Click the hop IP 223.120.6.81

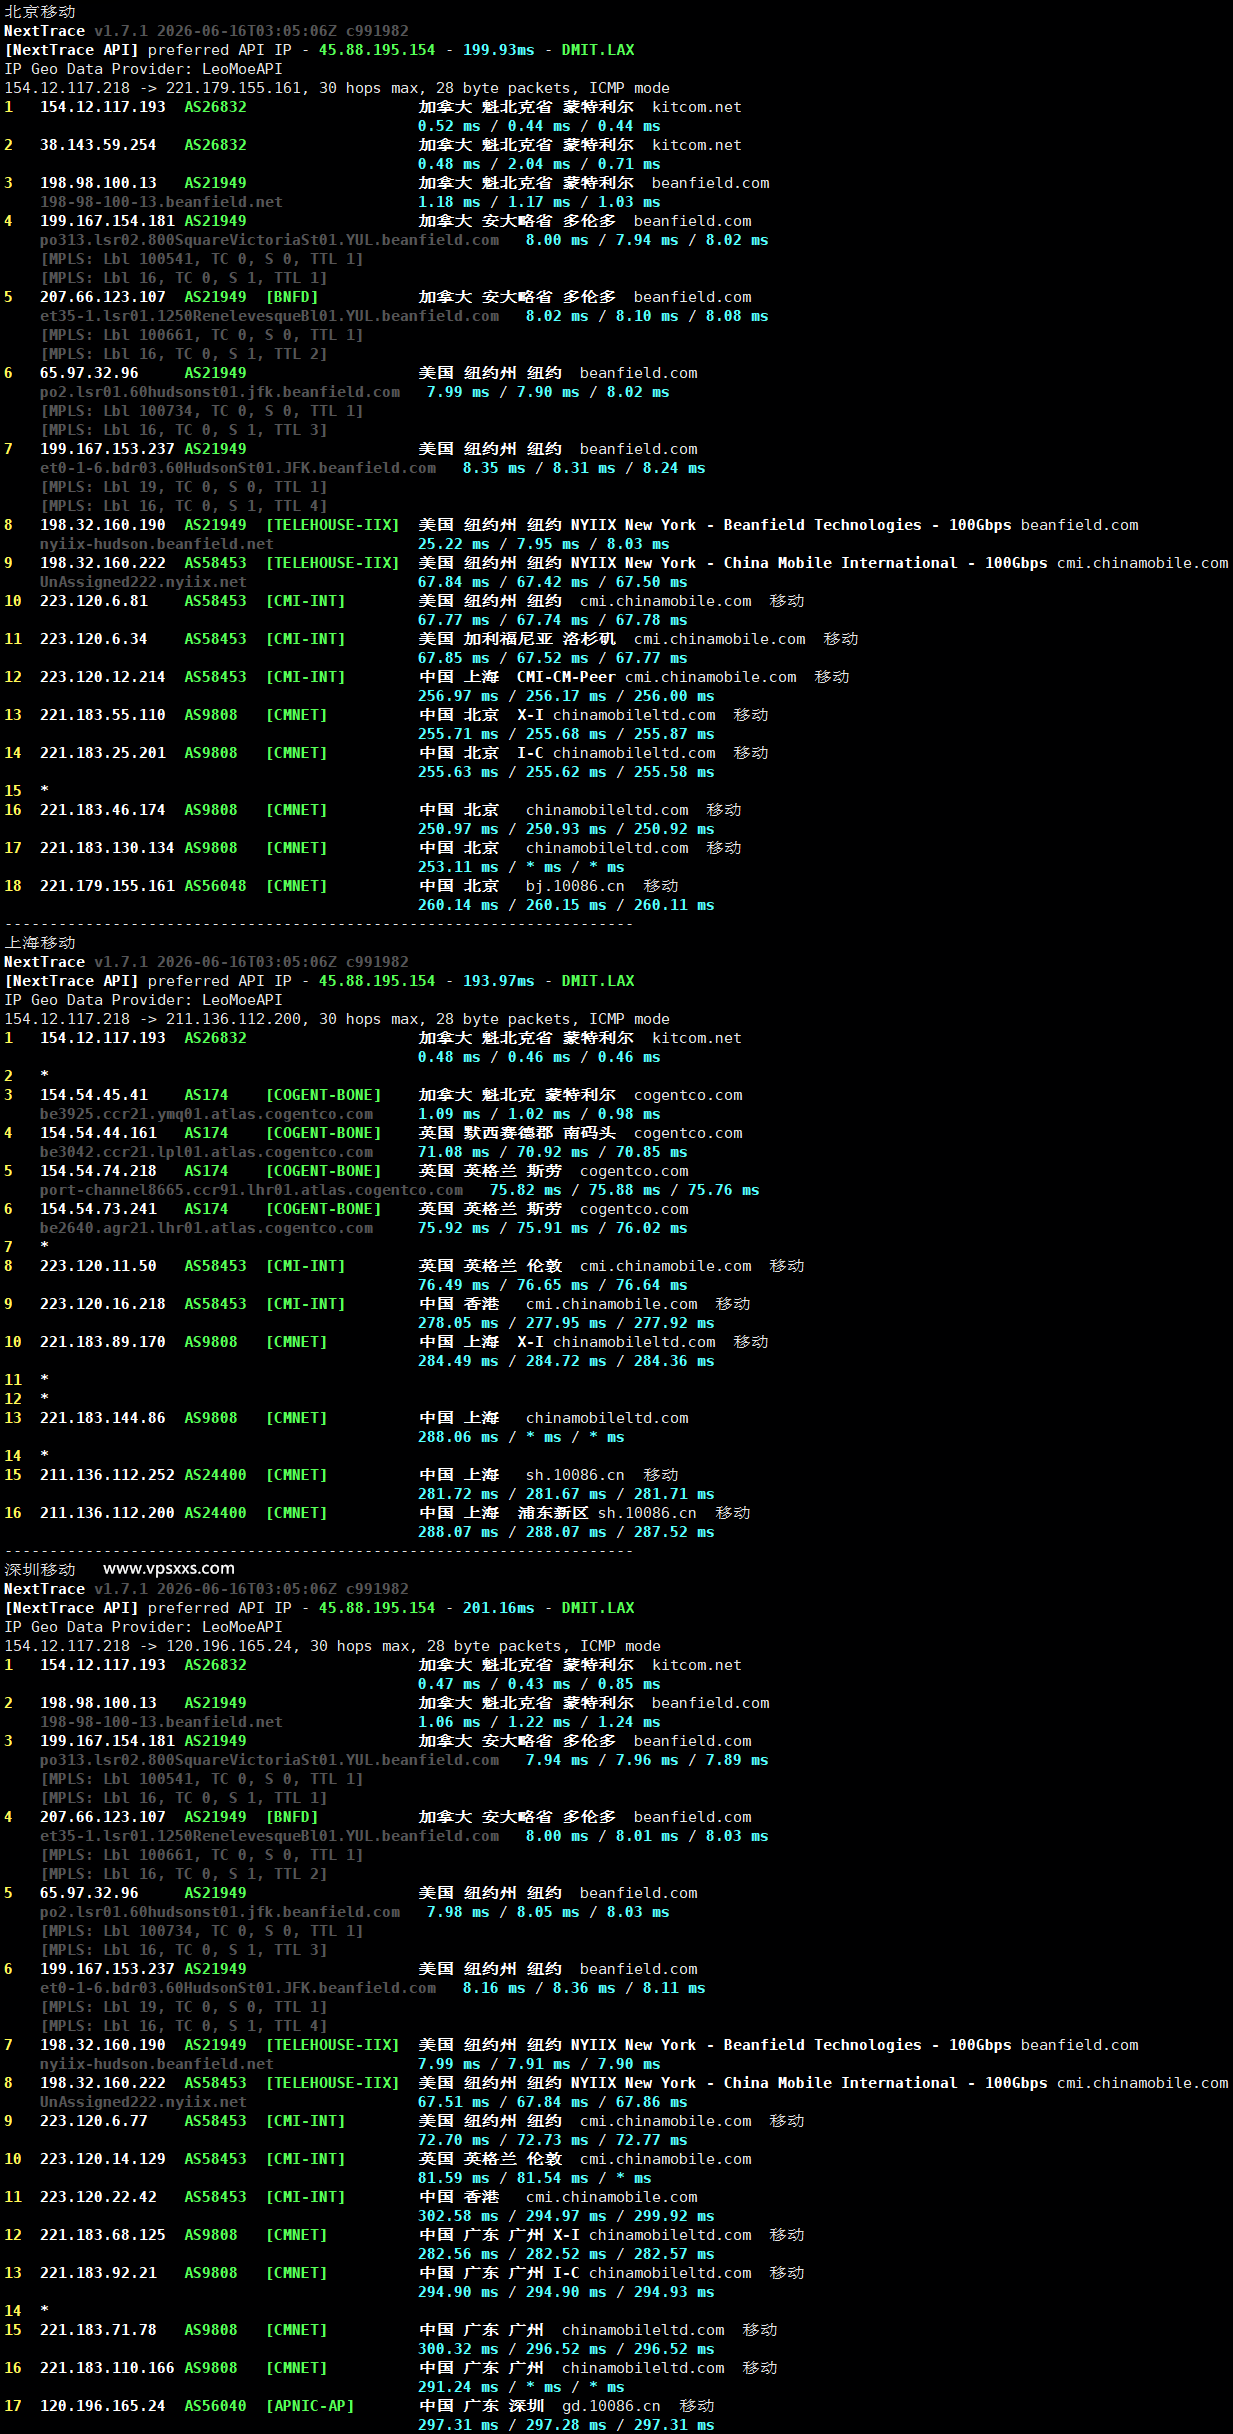click(x=94, y=601)
